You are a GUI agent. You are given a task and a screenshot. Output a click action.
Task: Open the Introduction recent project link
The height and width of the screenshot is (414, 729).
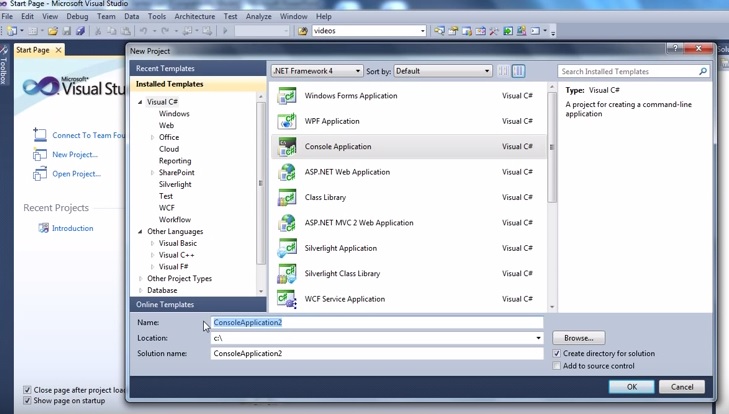[x=73, y=228]
